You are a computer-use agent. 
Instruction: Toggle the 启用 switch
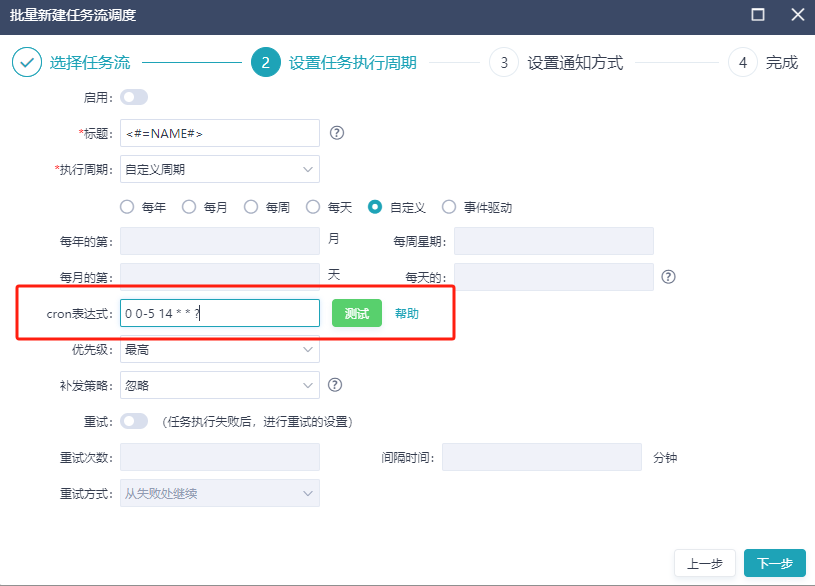[x=134, y=97]
